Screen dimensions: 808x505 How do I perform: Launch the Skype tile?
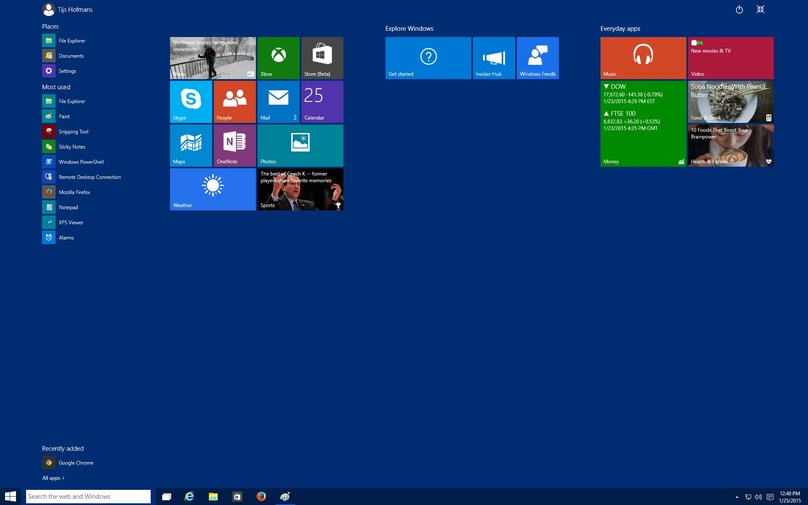[191, 102]
